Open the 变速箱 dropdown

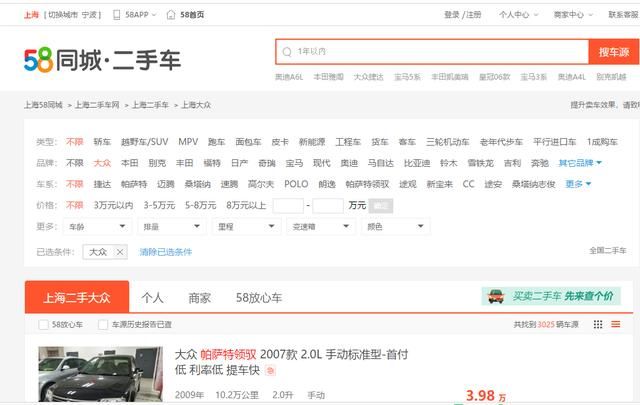click(321, 227)
